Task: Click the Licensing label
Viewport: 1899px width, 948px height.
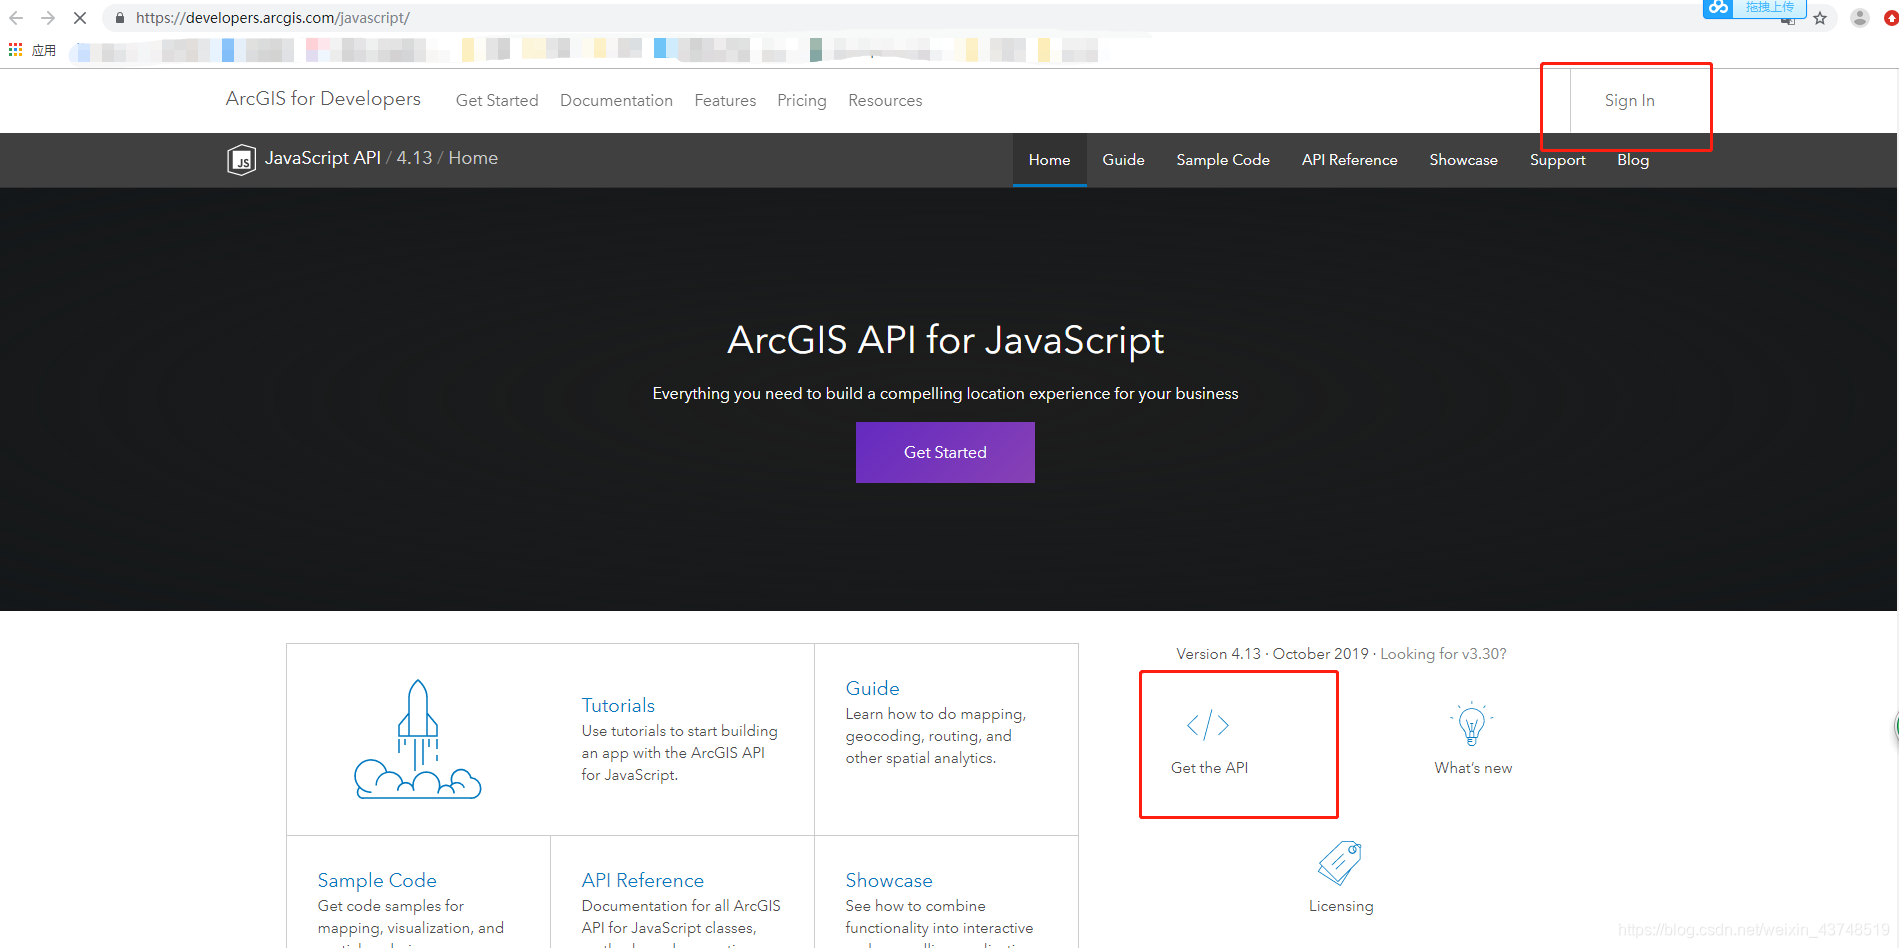Action: (x=1341, y=906)
